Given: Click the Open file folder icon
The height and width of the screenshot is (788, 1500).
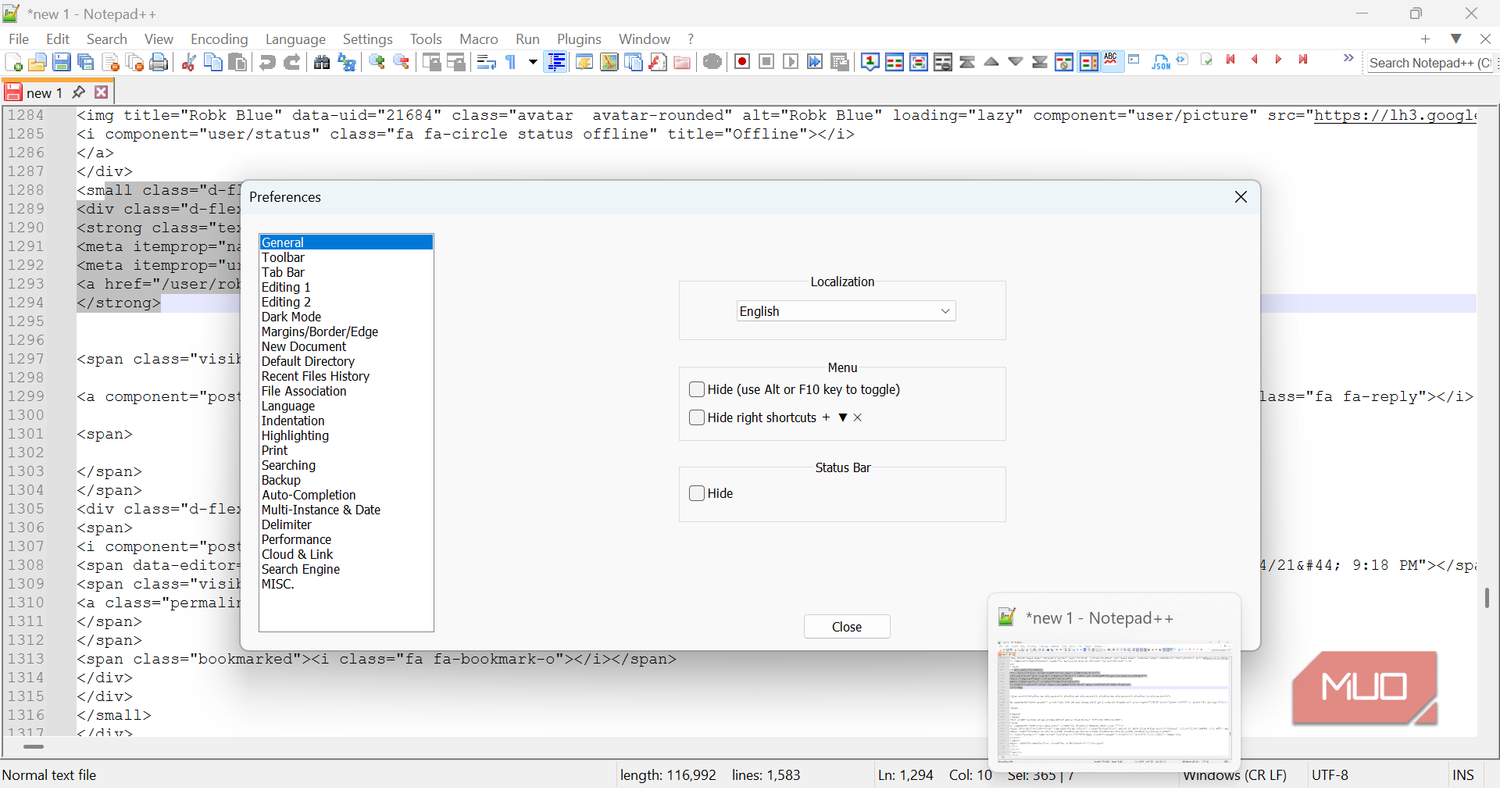Looking at the screenshot, I should click(x=37, y=62).
